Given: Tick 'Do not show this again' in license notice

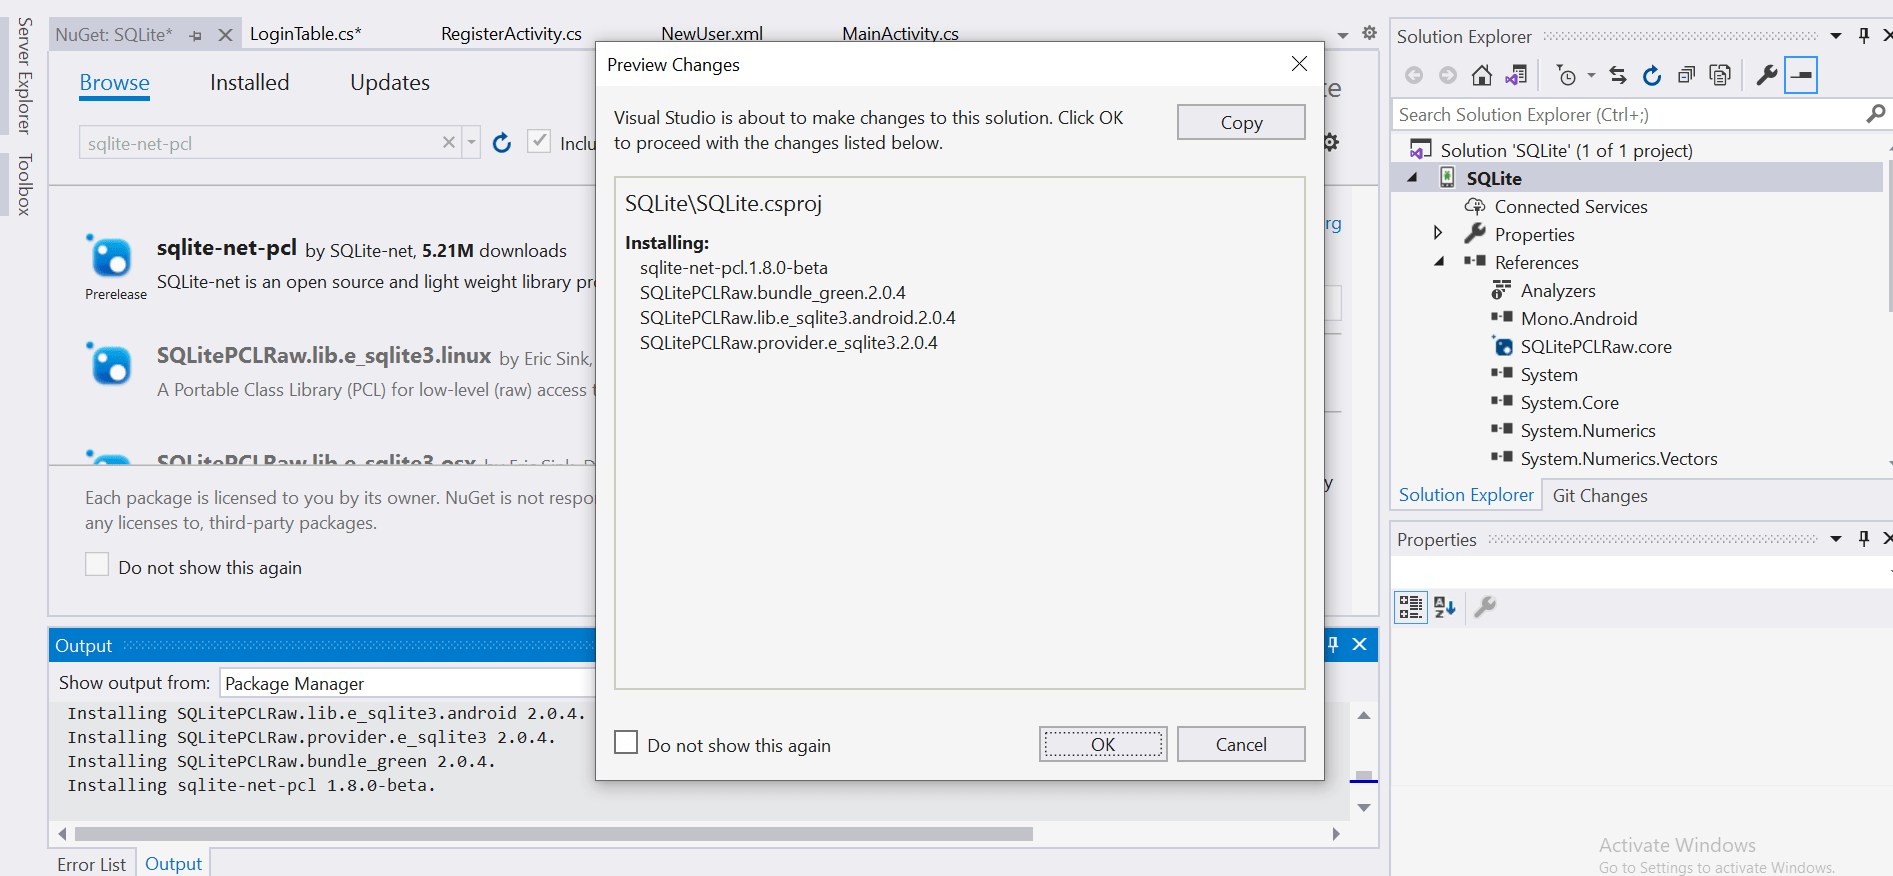Looking at the screenshot, I should 97,565.
